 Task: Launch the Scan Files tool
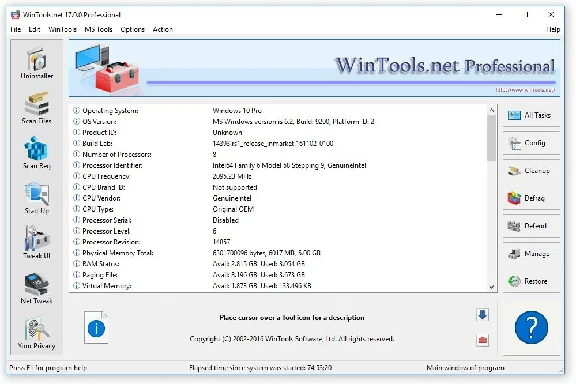(x=36, y=108)
